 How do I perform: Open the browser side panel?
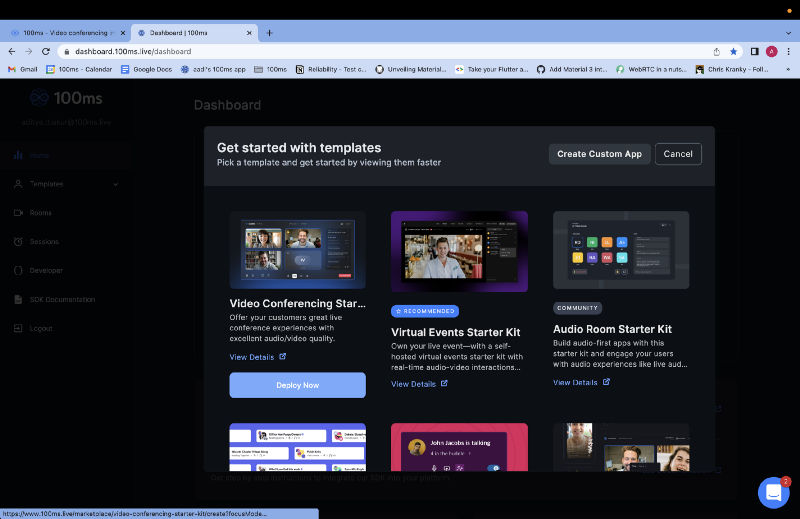[755, 52]
